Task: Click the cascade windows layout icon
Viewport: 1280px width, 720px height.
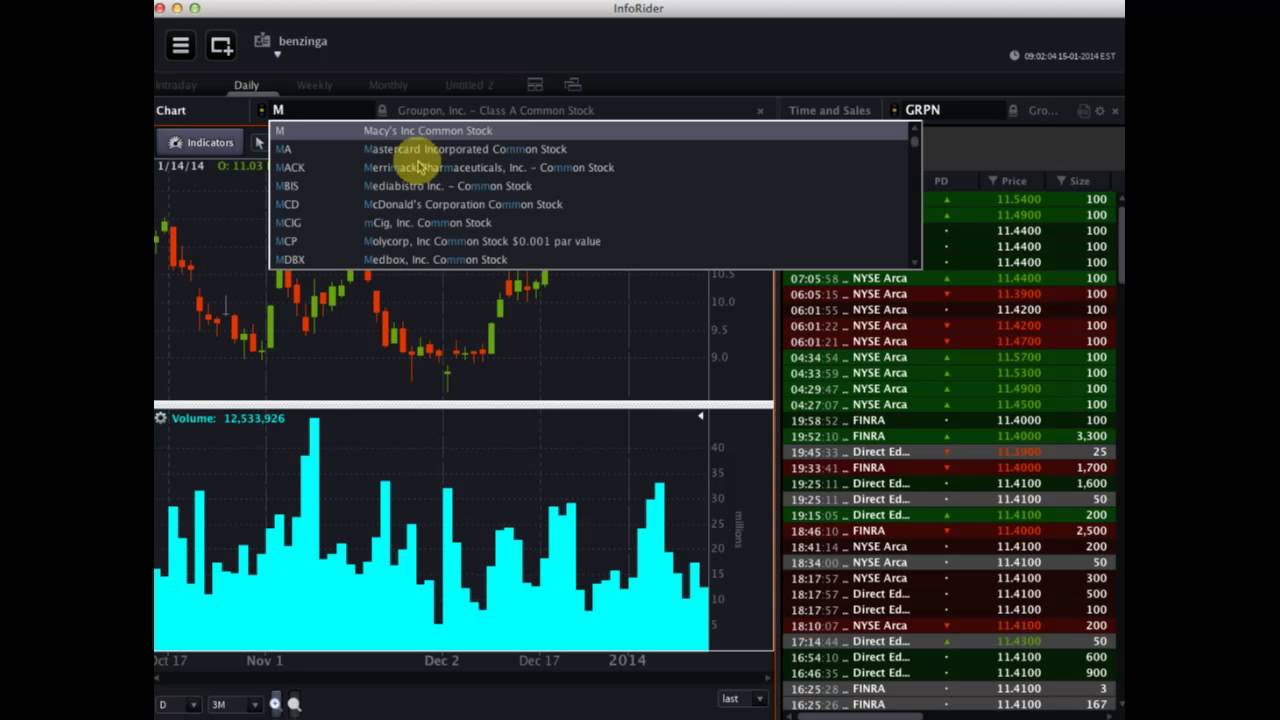Action: tap(573, 85)
